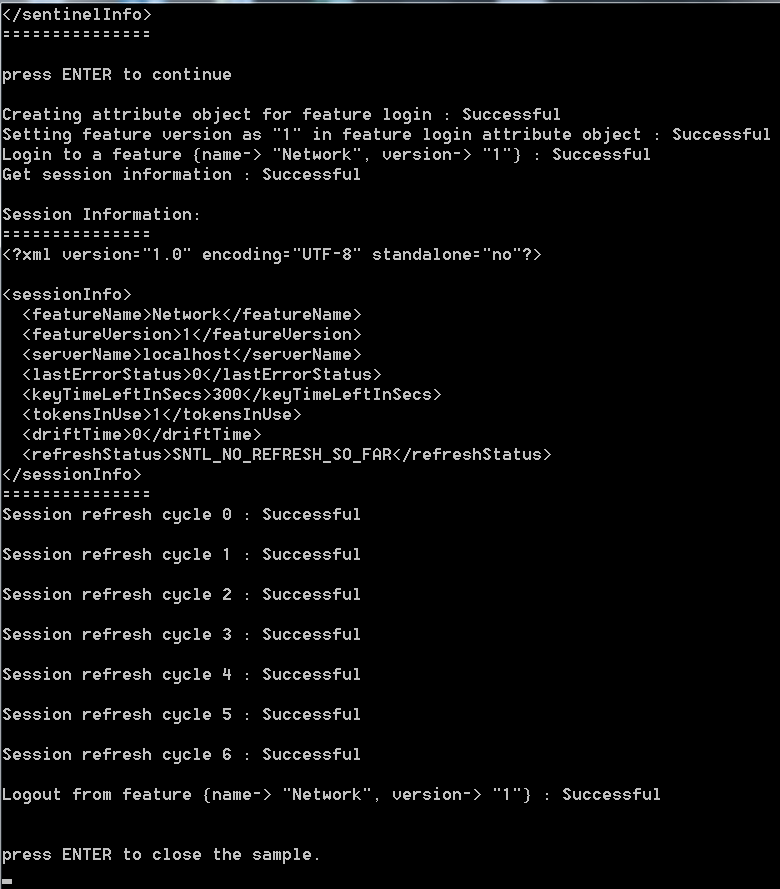Click the "Get session information" line

point(181,174)
